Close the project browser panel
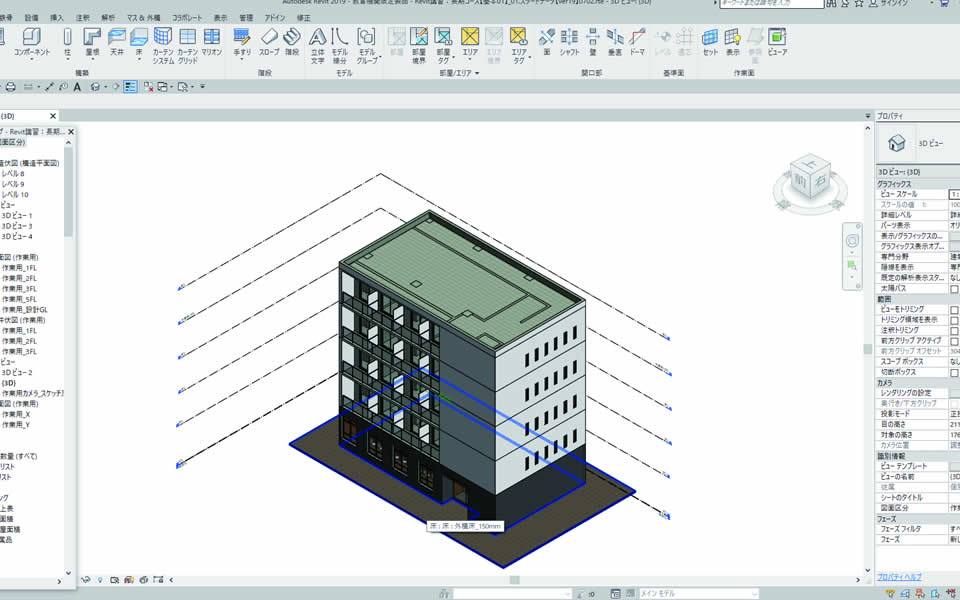 coord(71,132)
